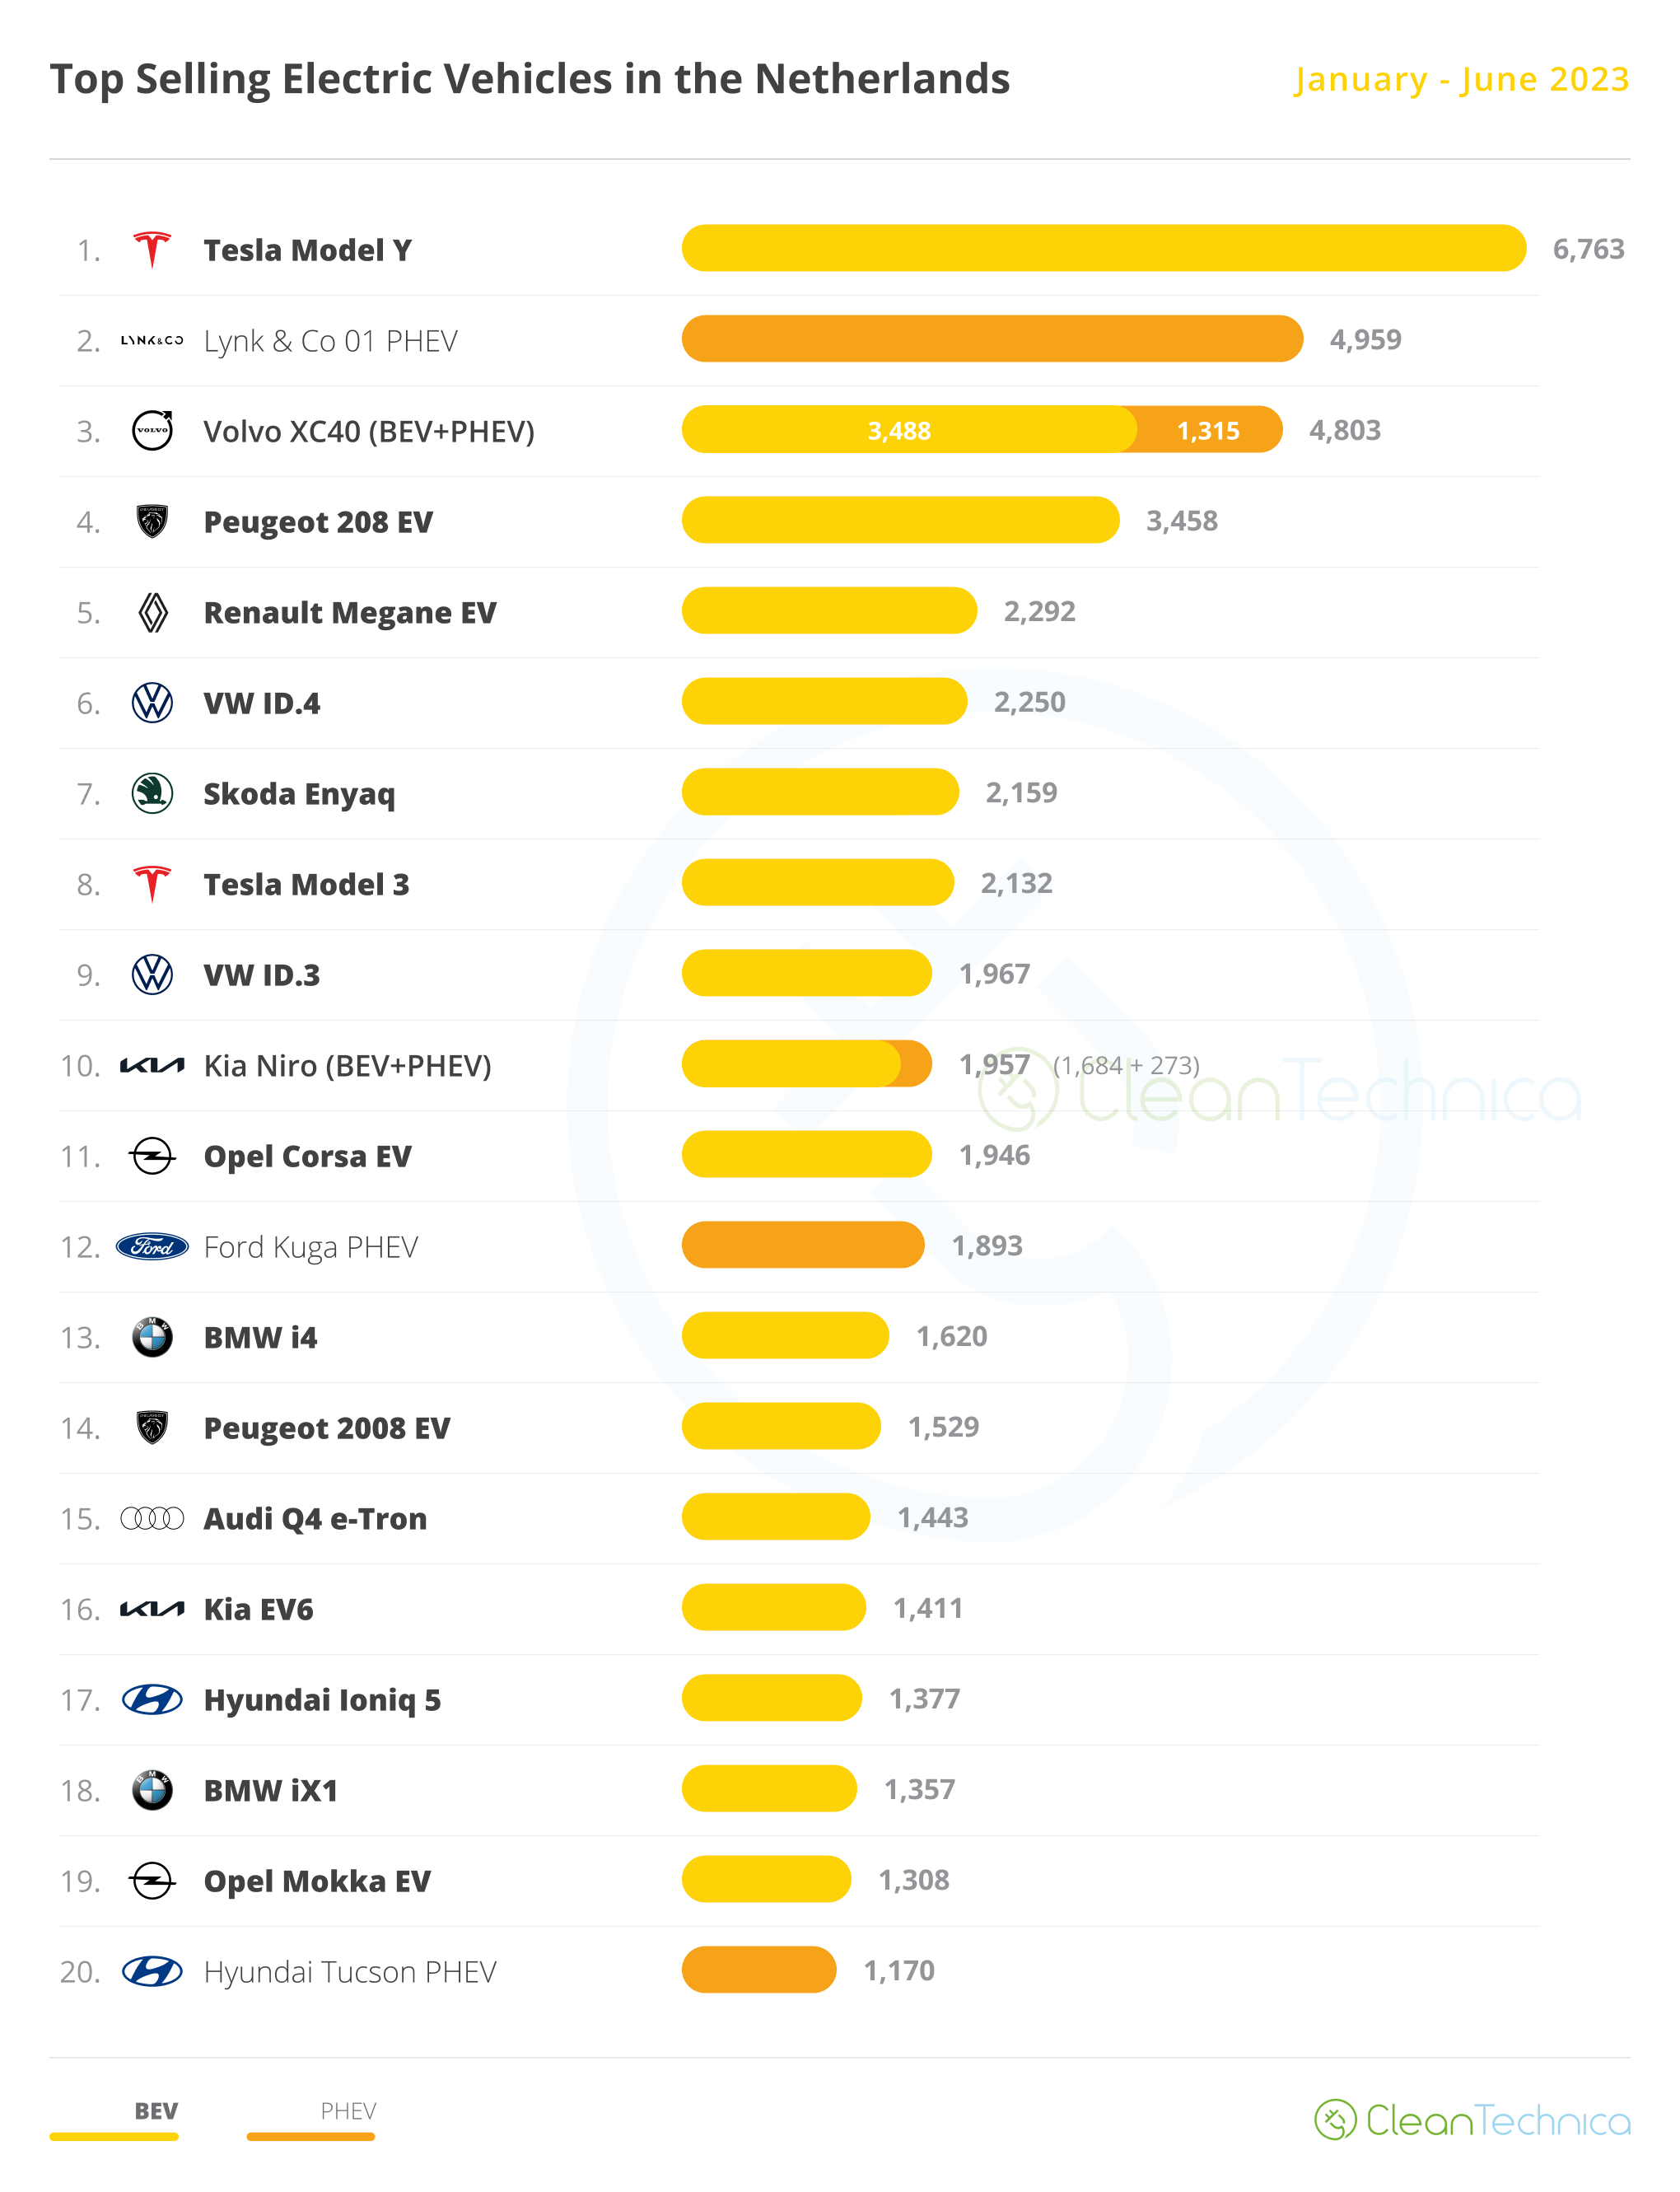
Task: Click the Ford oval logo
Action: click(x=152, y=1246)
